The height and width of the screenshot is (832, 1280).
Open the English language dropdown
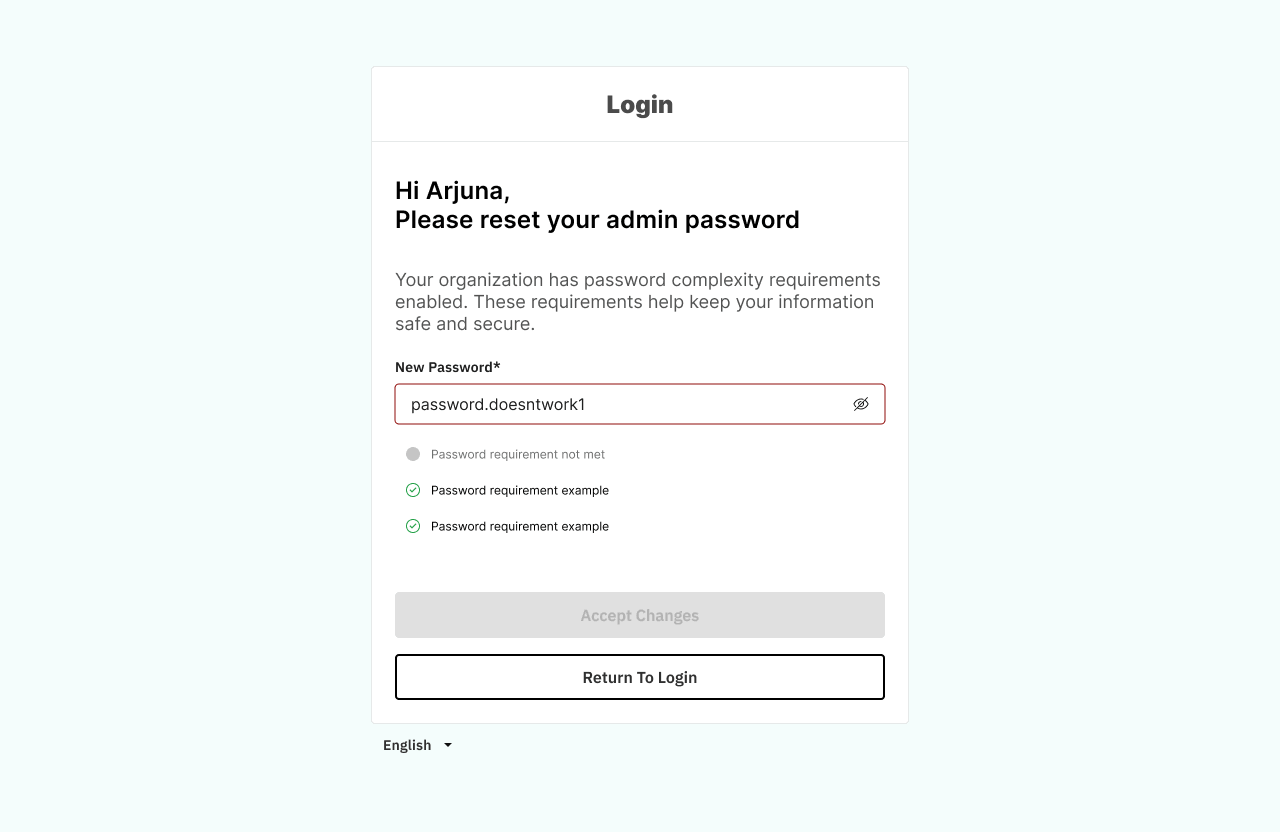click(417, 745)
